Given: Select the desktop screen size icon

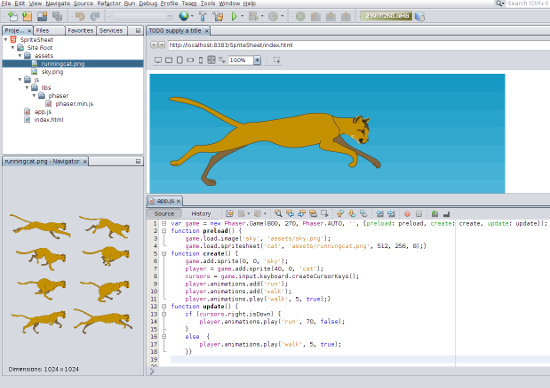Looking at the screenshot, I should (x=158, y=60).
